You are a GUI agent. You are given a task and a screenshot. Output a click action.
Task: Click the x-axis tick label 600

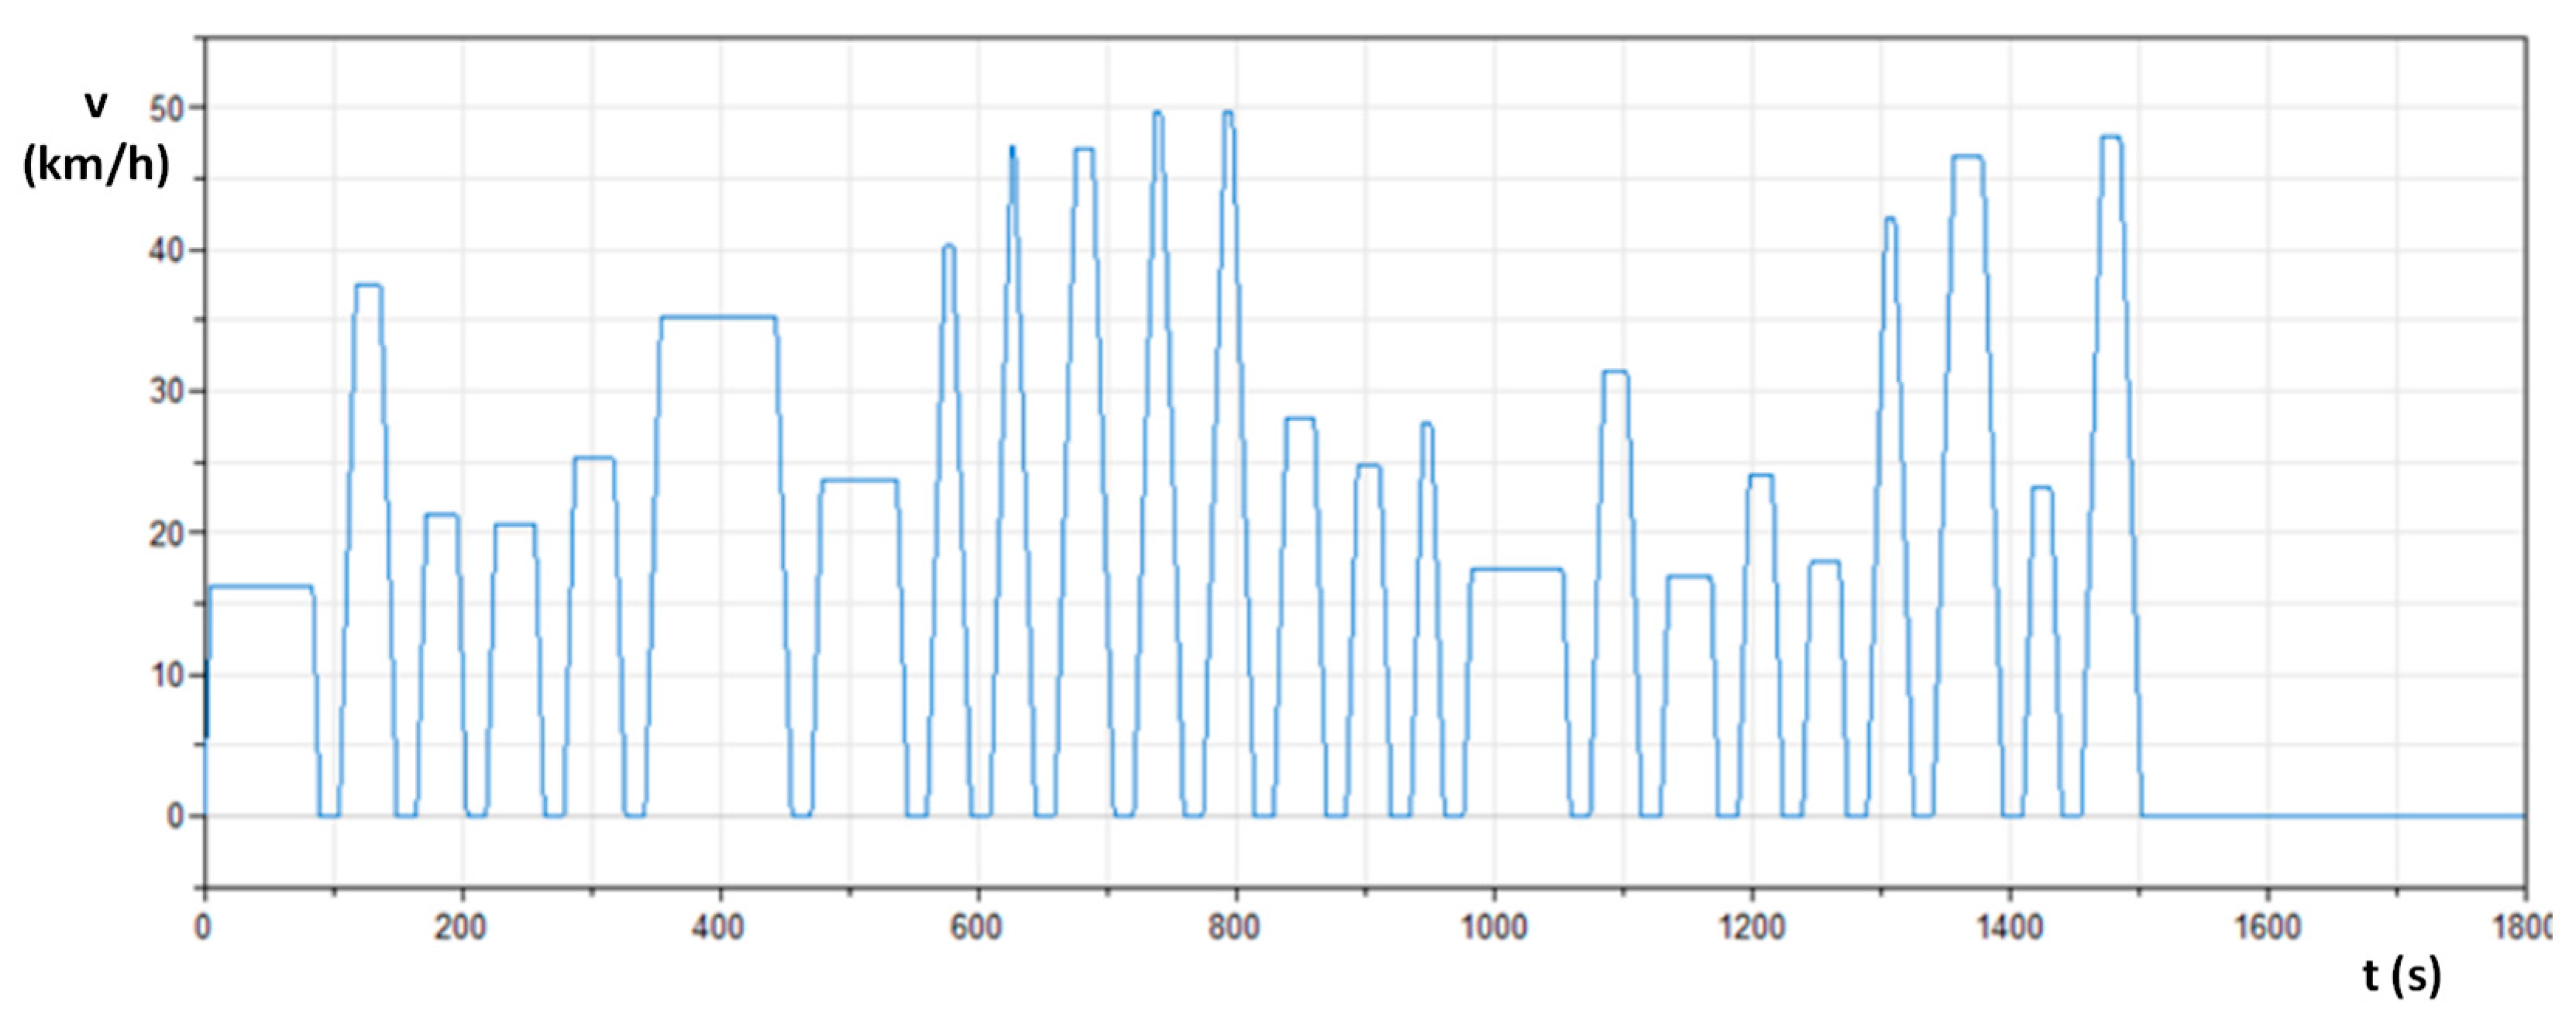pos(976,928)
